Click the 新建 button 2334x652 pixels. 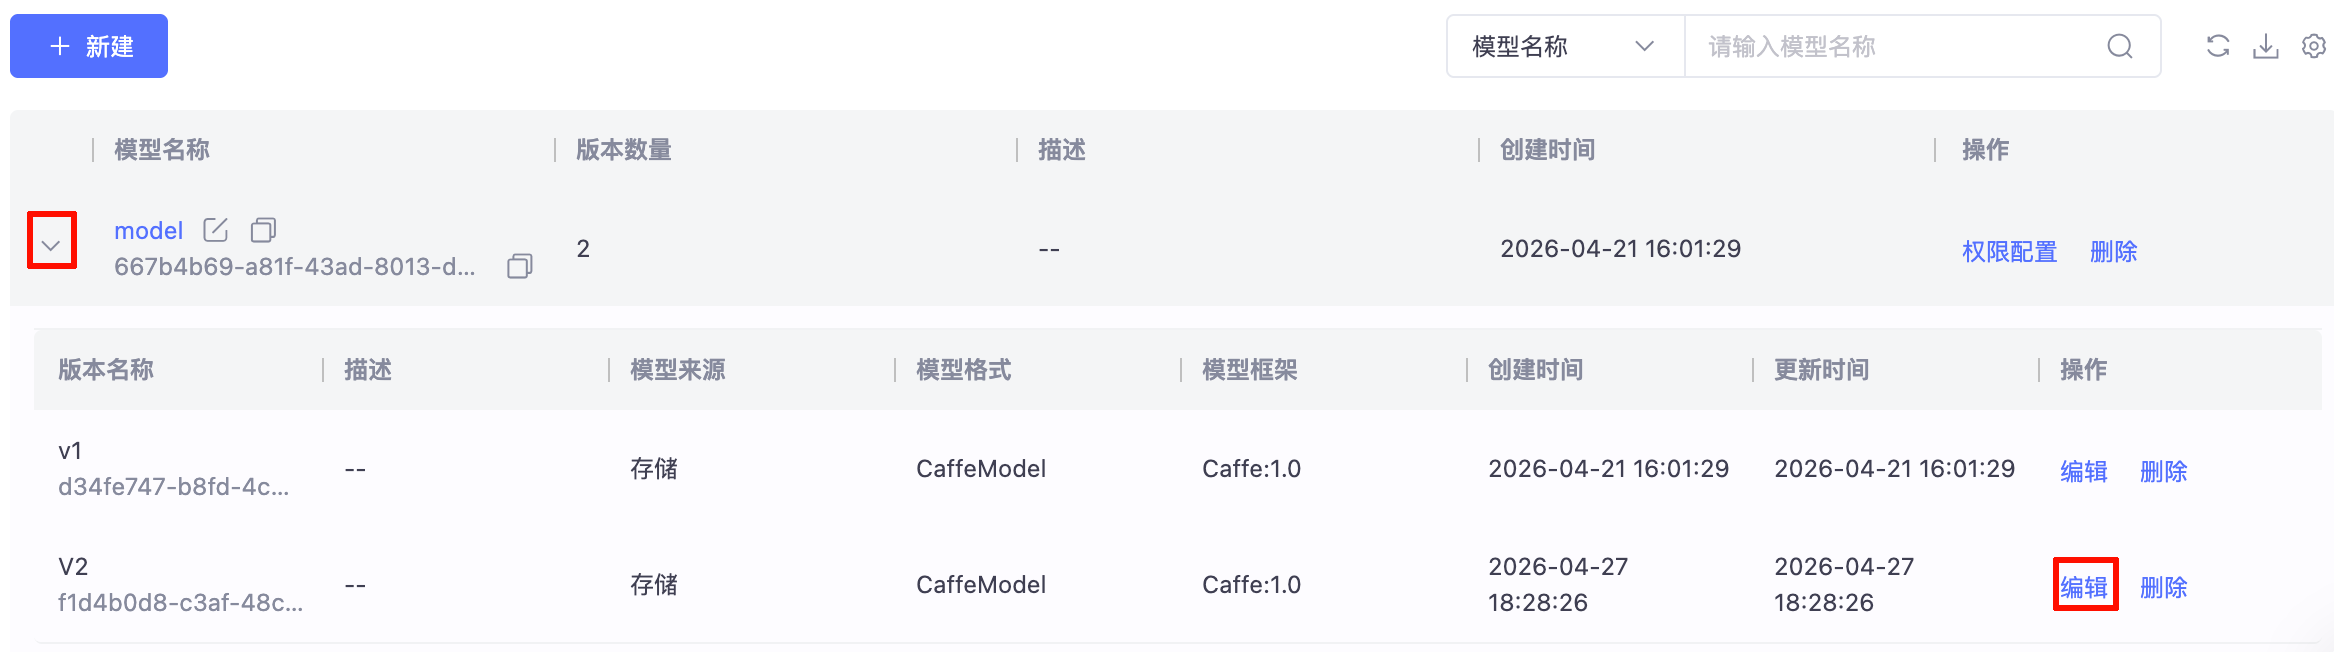[x=89, y=46]
